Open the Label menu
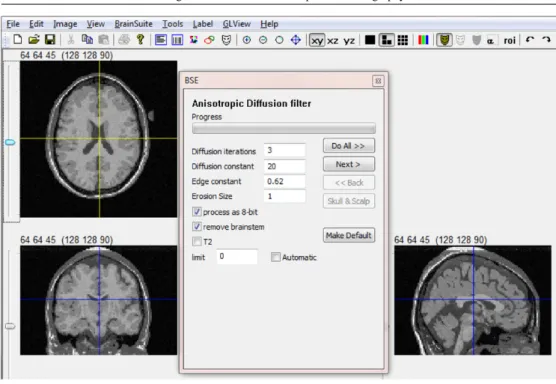 [x=203, y=24]
